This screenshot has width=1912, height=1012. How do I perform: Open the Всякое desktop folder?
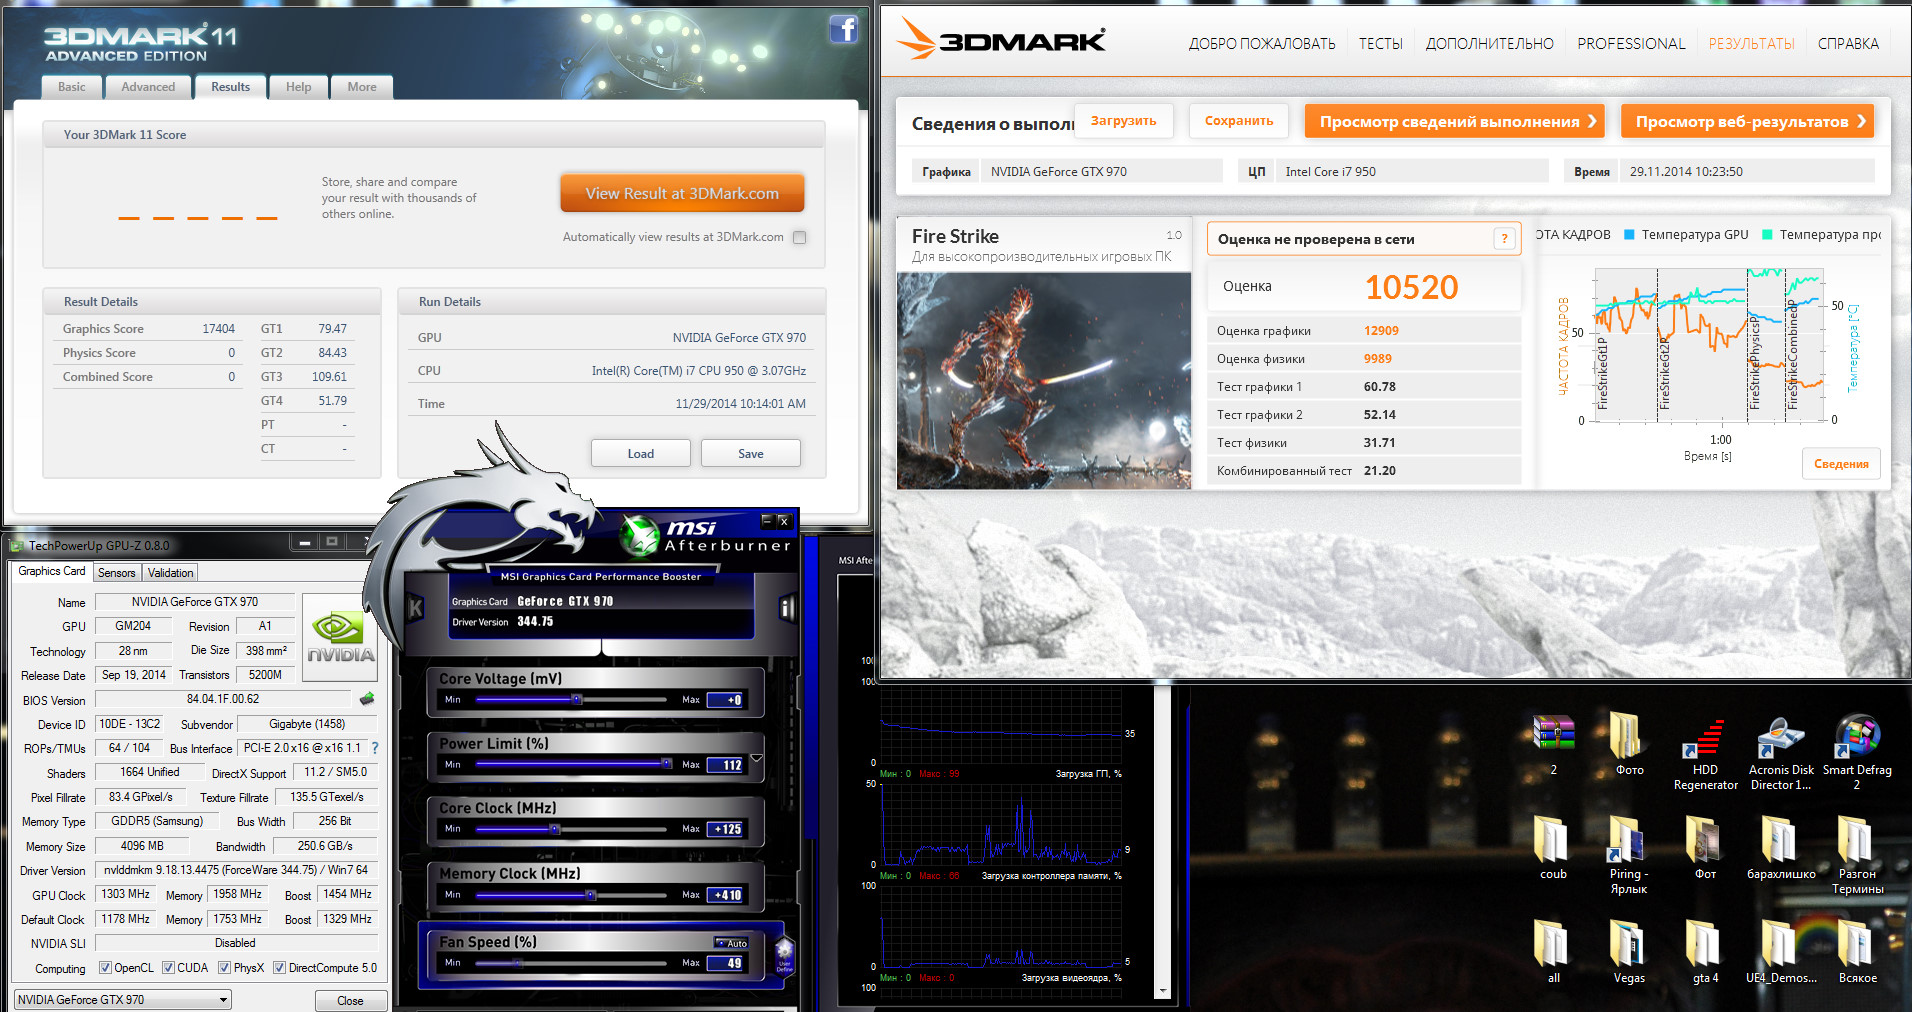point(1857,953)
